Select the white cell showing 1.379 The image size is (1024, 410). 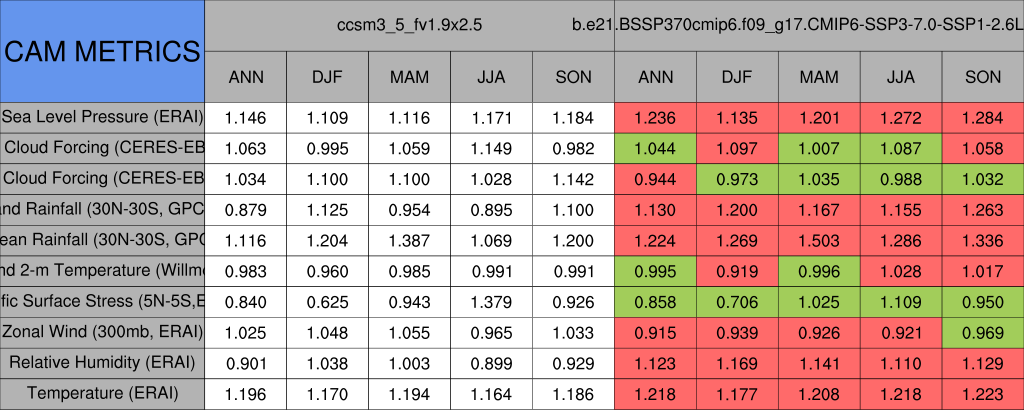(x=491, y=301)
